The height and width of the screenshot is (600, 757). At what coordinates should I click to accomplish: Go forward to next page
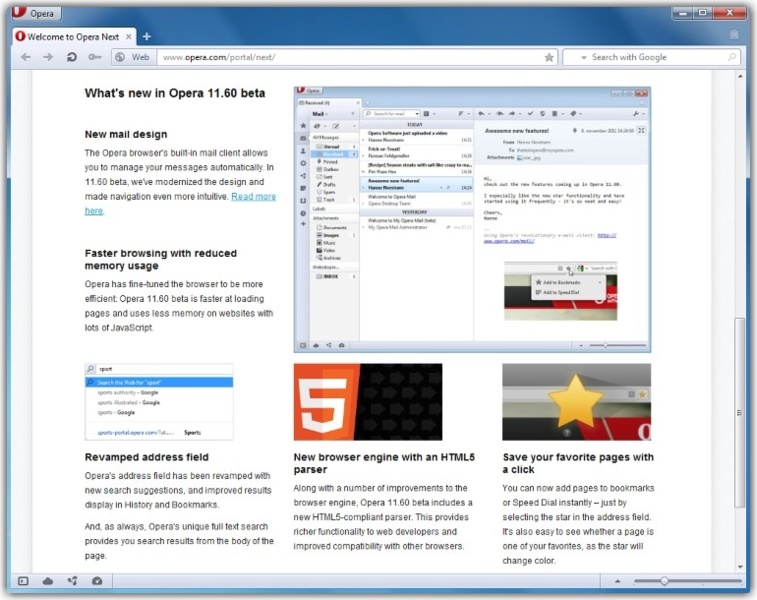[48, 57]
